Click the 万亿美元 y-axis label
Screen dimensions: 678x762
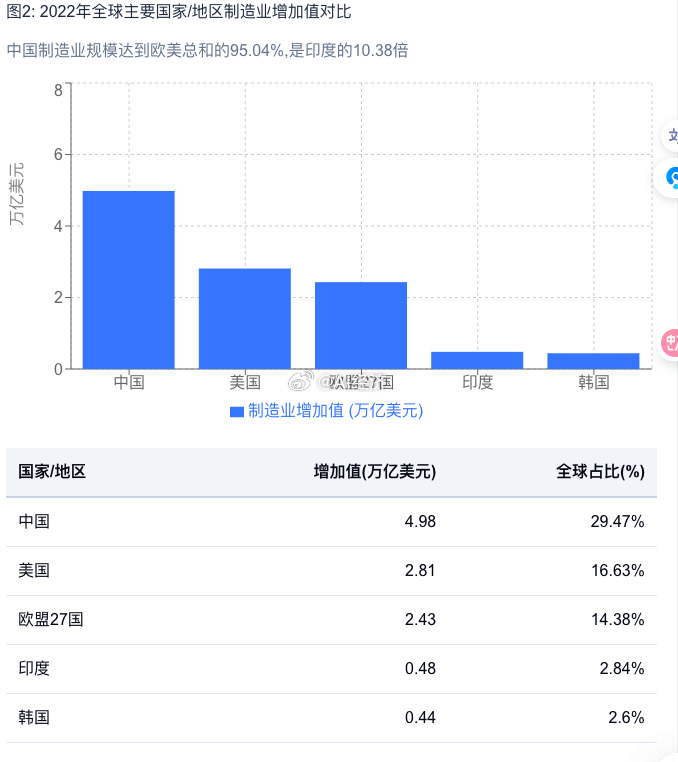[16, 194]
